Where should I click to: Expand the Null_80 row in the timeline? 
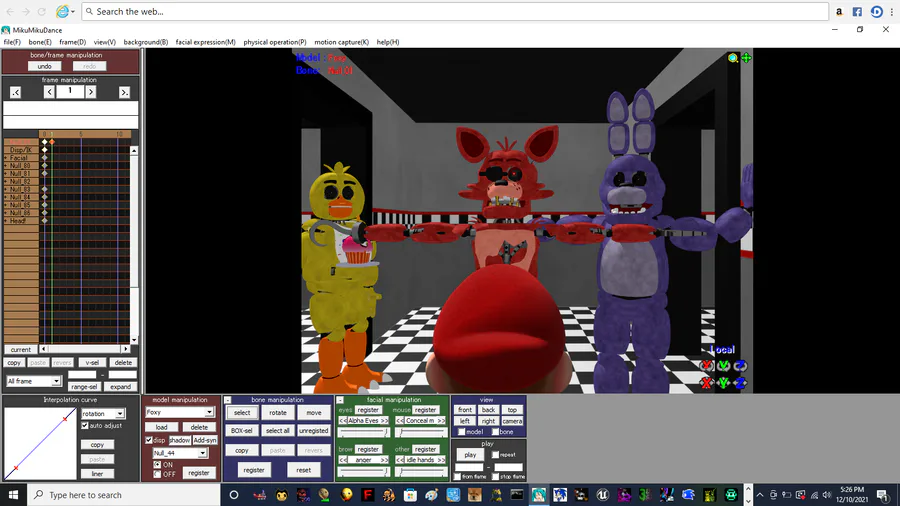pos(6,166)
